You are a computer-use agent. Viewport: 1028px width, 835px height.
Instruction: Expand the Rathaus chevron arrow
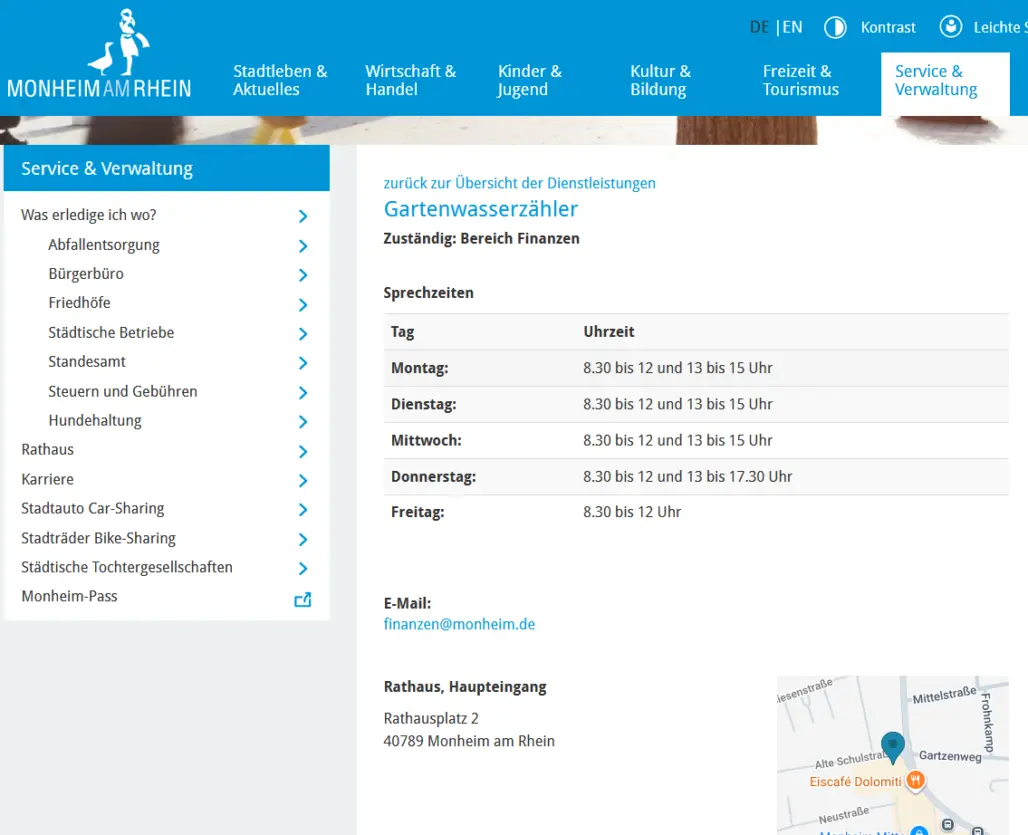[x=303, y=451]
